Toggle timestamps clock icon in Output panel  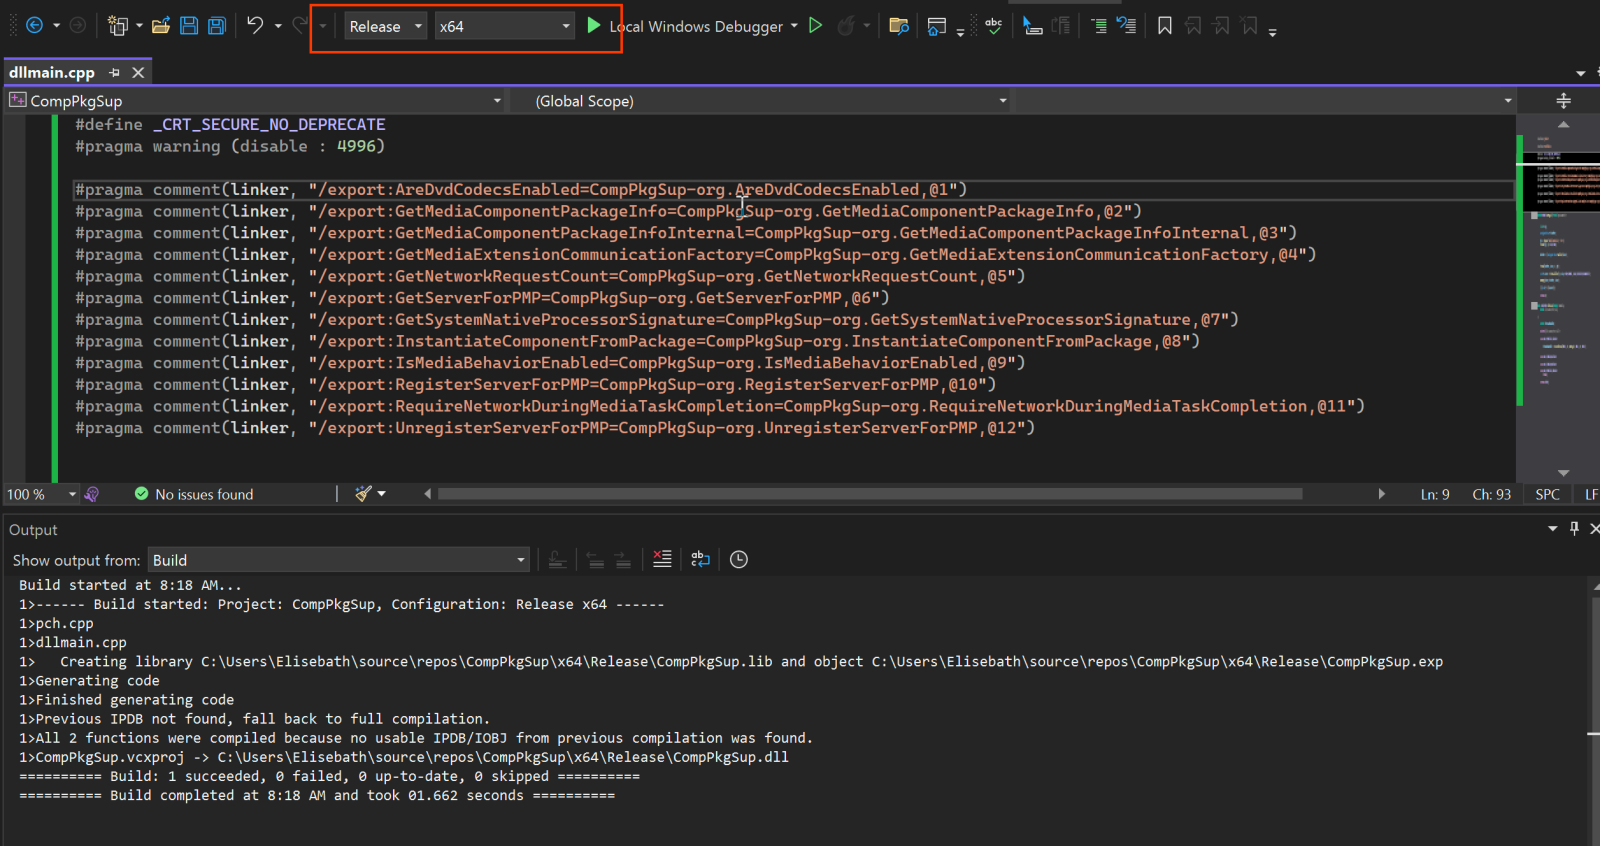pyautogui.click(x=739, y=560)
